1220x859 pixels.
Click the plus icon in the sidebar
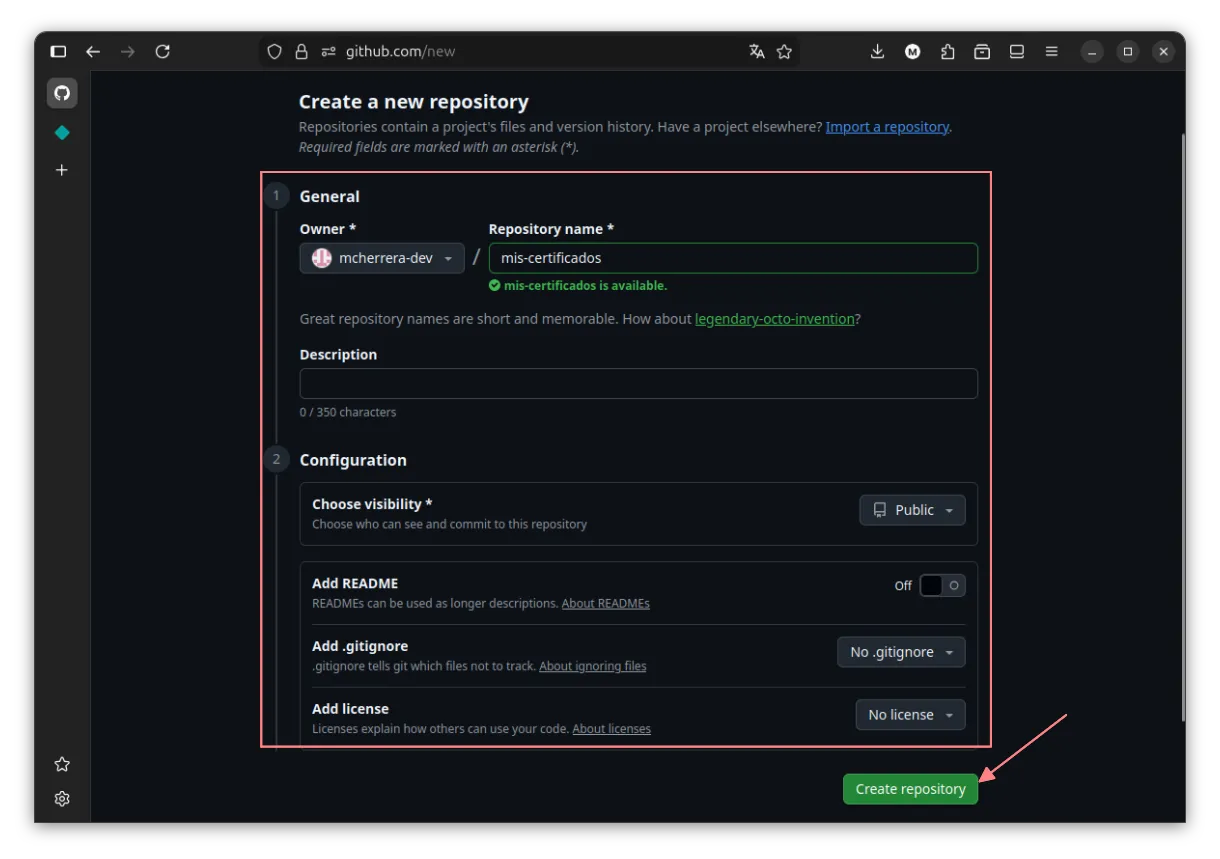[x=62, y=170]
